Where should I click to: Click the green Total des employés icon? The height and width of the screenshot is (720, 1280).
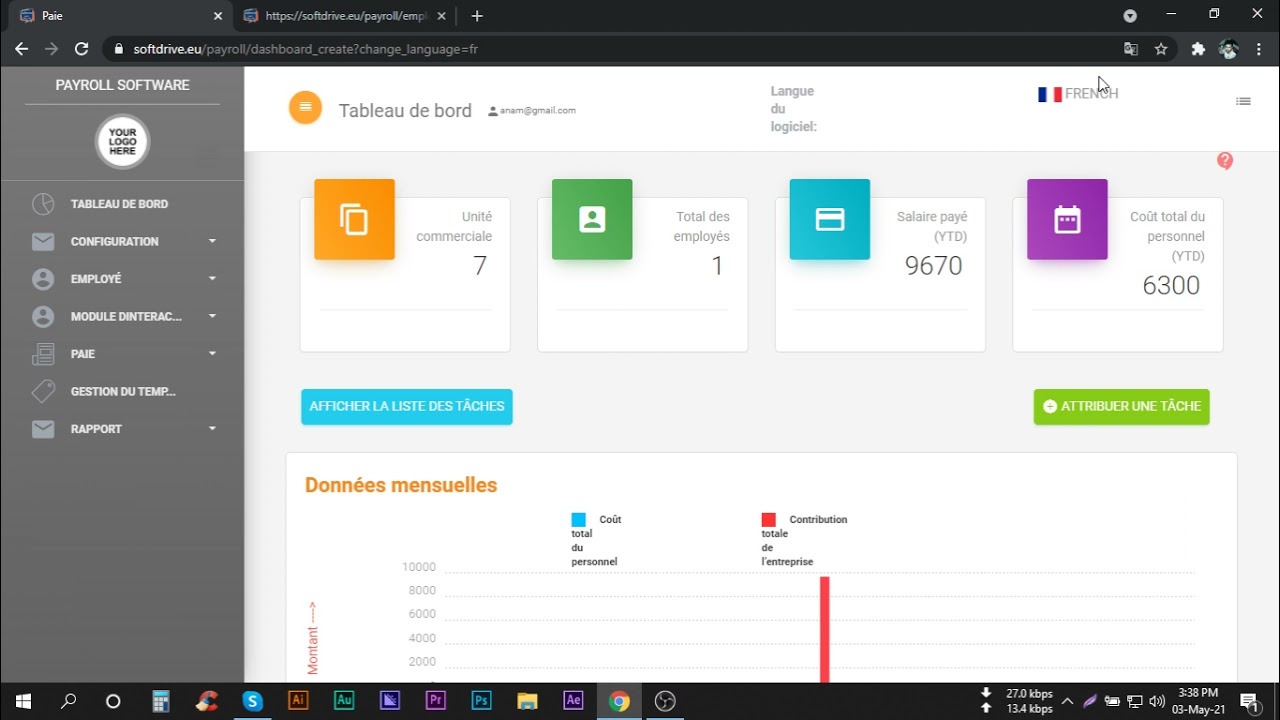point(592,219)
